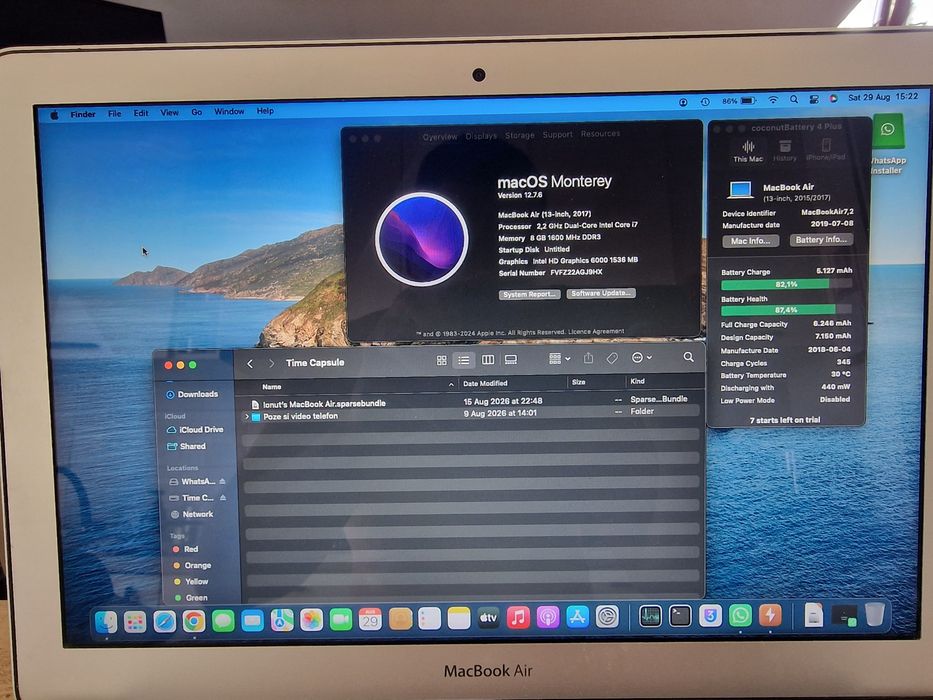Viewport: 933px width, 700px height.
Task: Open Podcasts from the Dock
Action: [x=548, y=618]
